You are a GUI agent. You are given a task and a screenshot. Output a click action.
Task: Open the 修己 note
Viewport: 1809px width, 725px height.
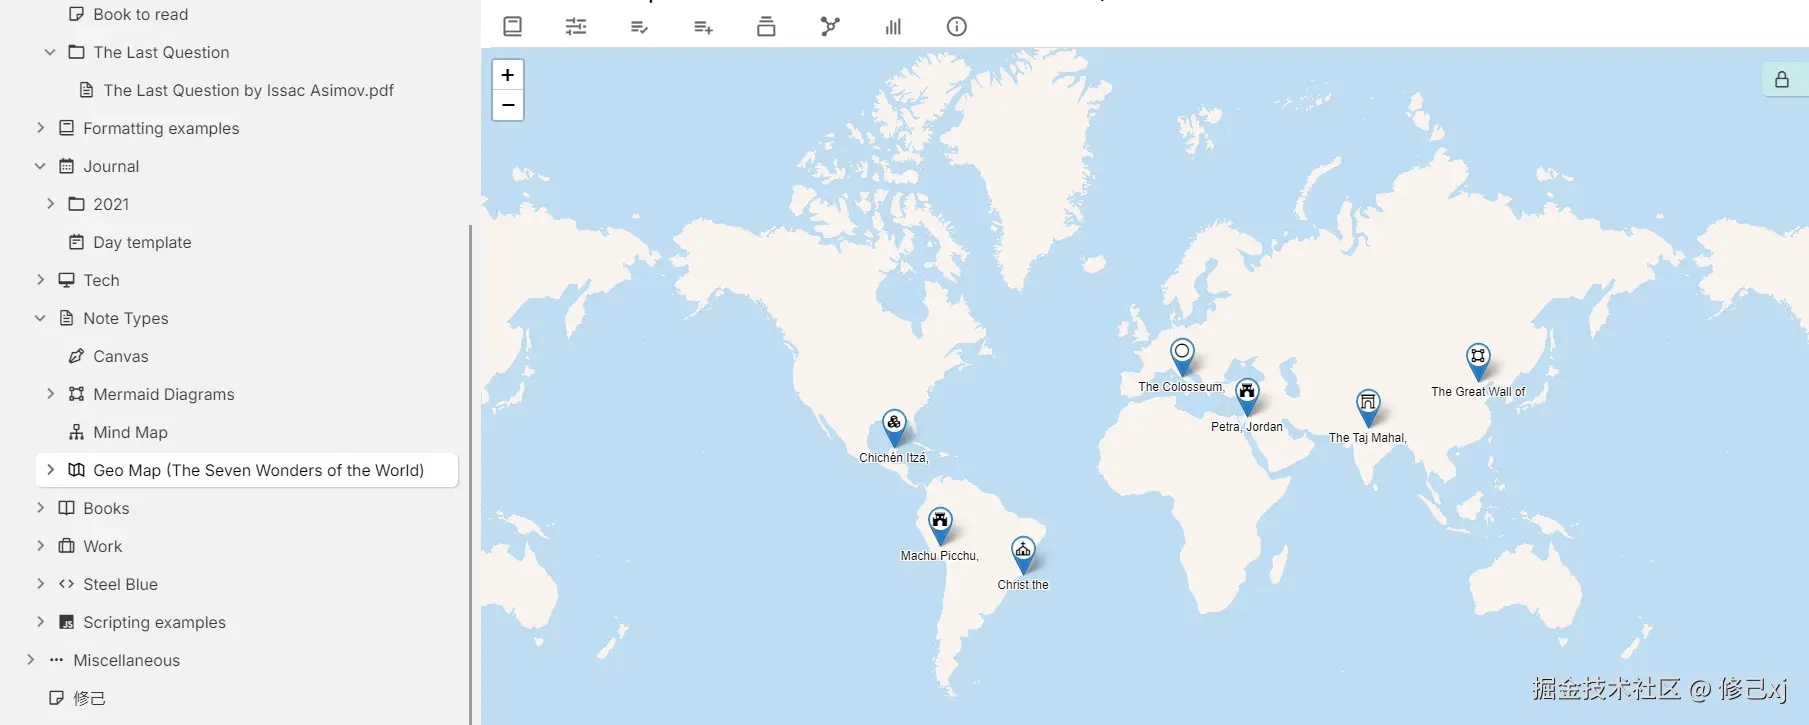(x=89, y=698)
